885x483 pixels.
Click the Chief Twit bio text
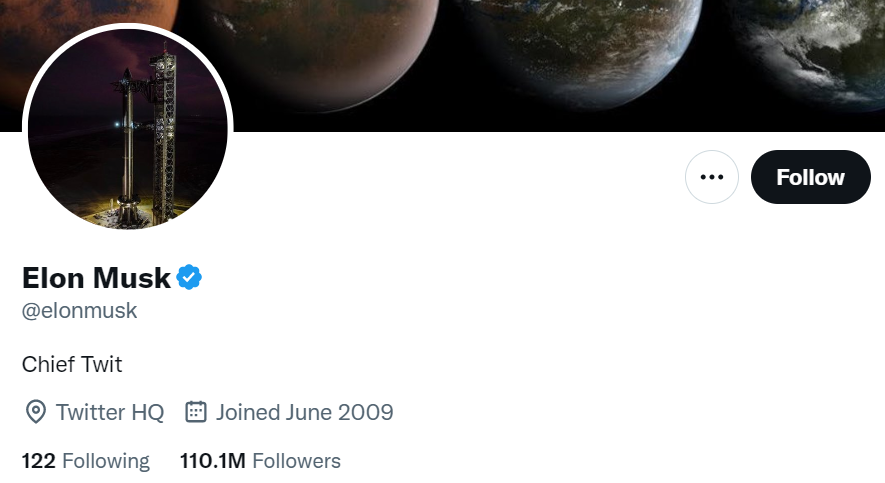tap(72, 364)
